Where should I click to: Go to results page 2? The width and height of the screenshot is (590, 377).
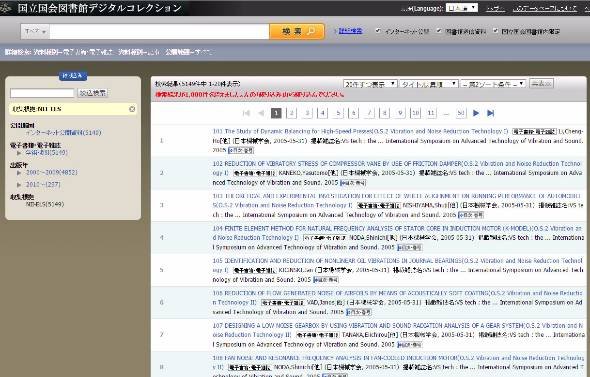tap(291, 113)
